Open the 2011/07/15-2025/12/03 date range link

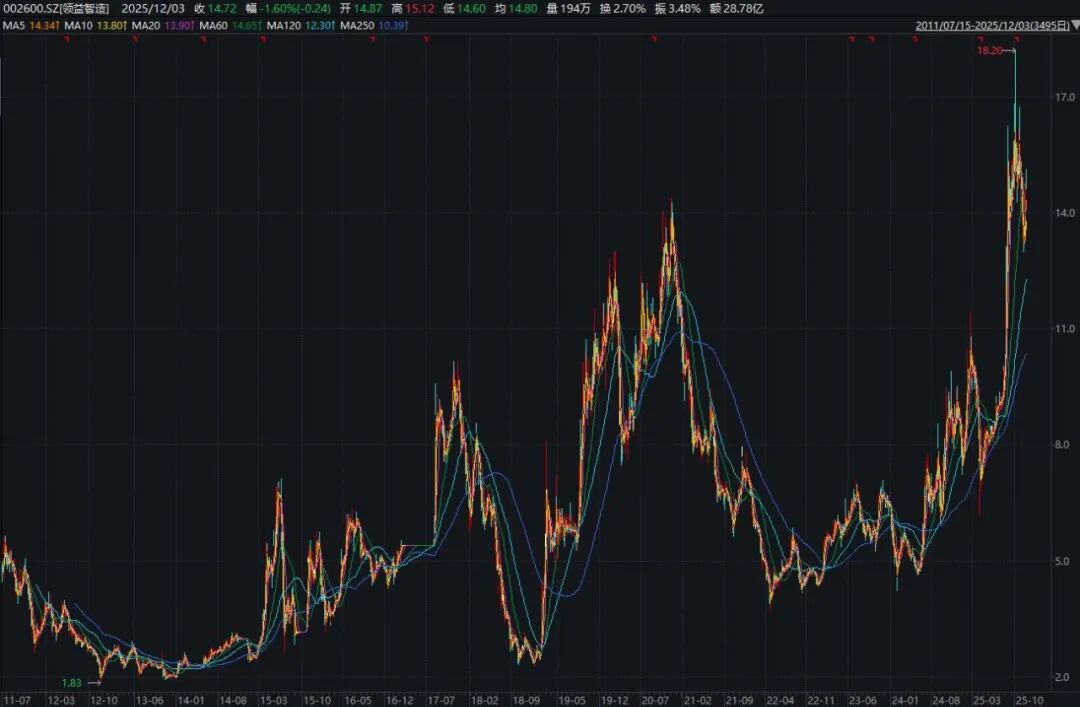[x=996, y=23]
